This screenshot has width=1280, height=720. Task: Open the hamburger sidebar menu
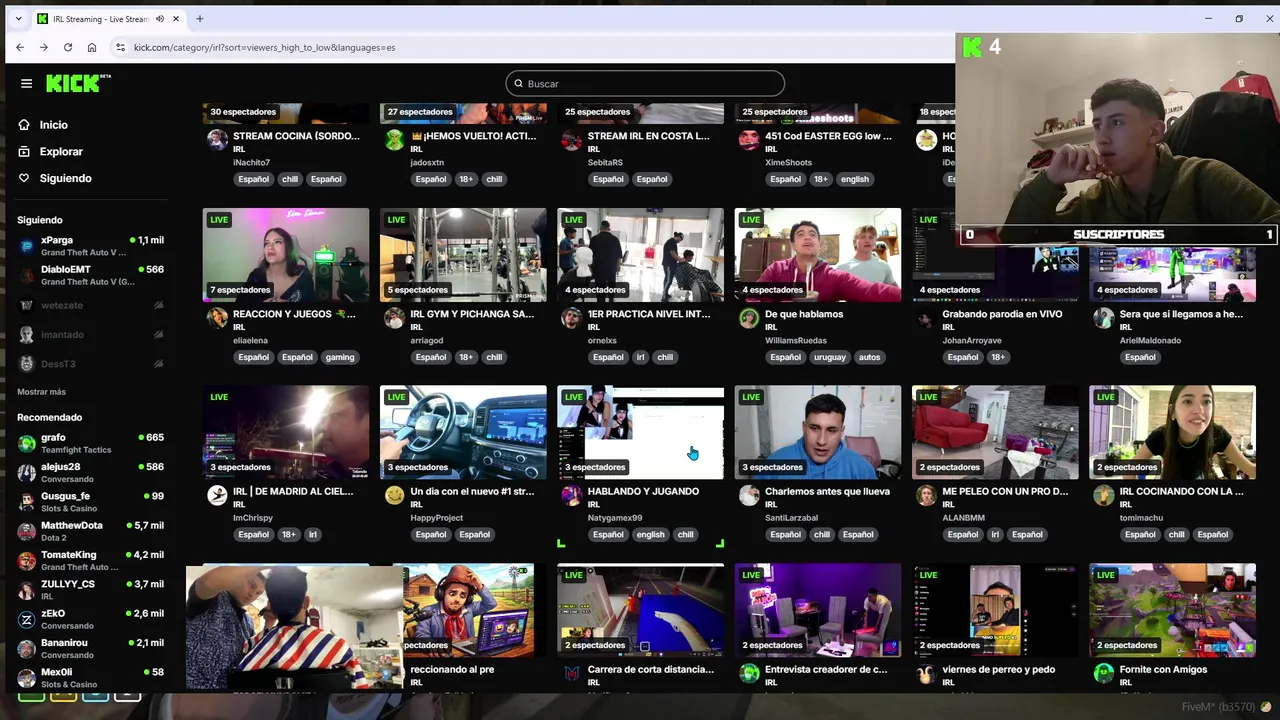point(26,84)
